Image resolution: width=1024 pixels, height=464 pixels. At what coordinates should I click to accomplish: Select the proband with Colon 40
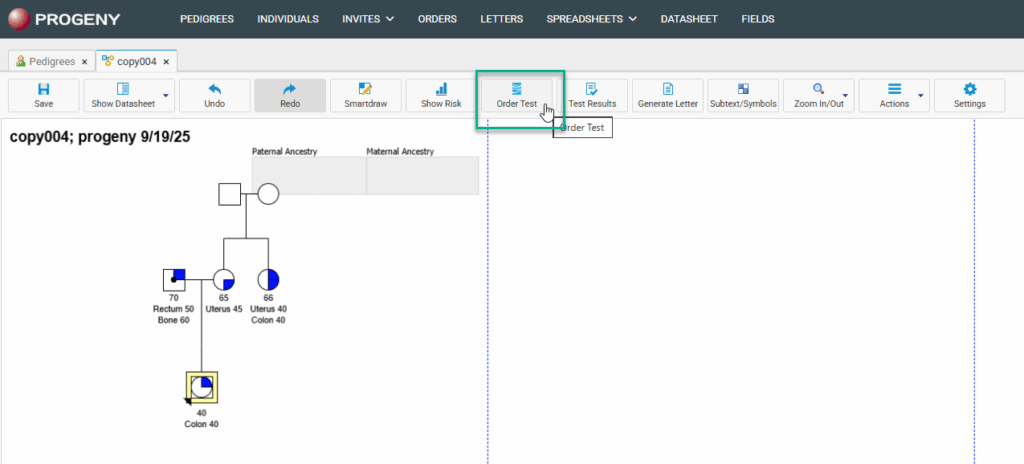click(x=201, y=387)
